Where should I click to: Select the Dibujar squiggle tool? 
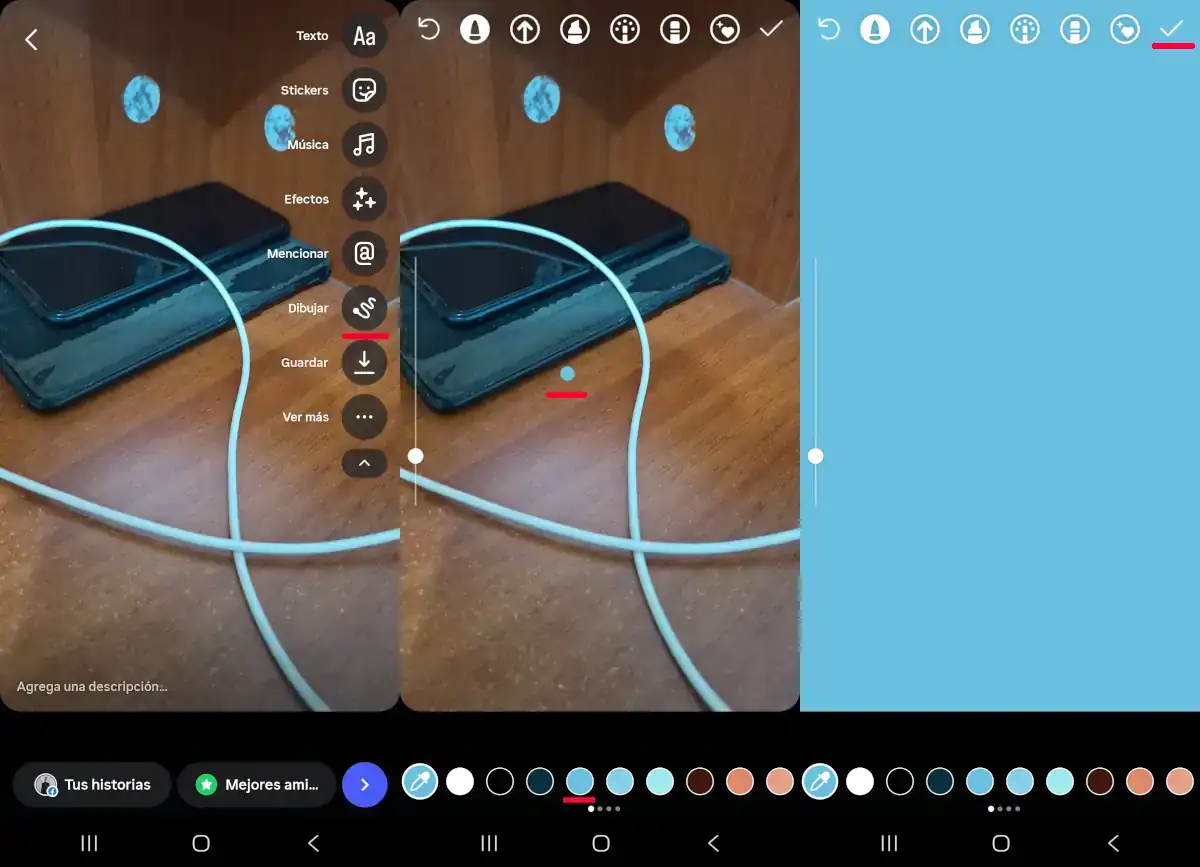[x=364, y=308]
